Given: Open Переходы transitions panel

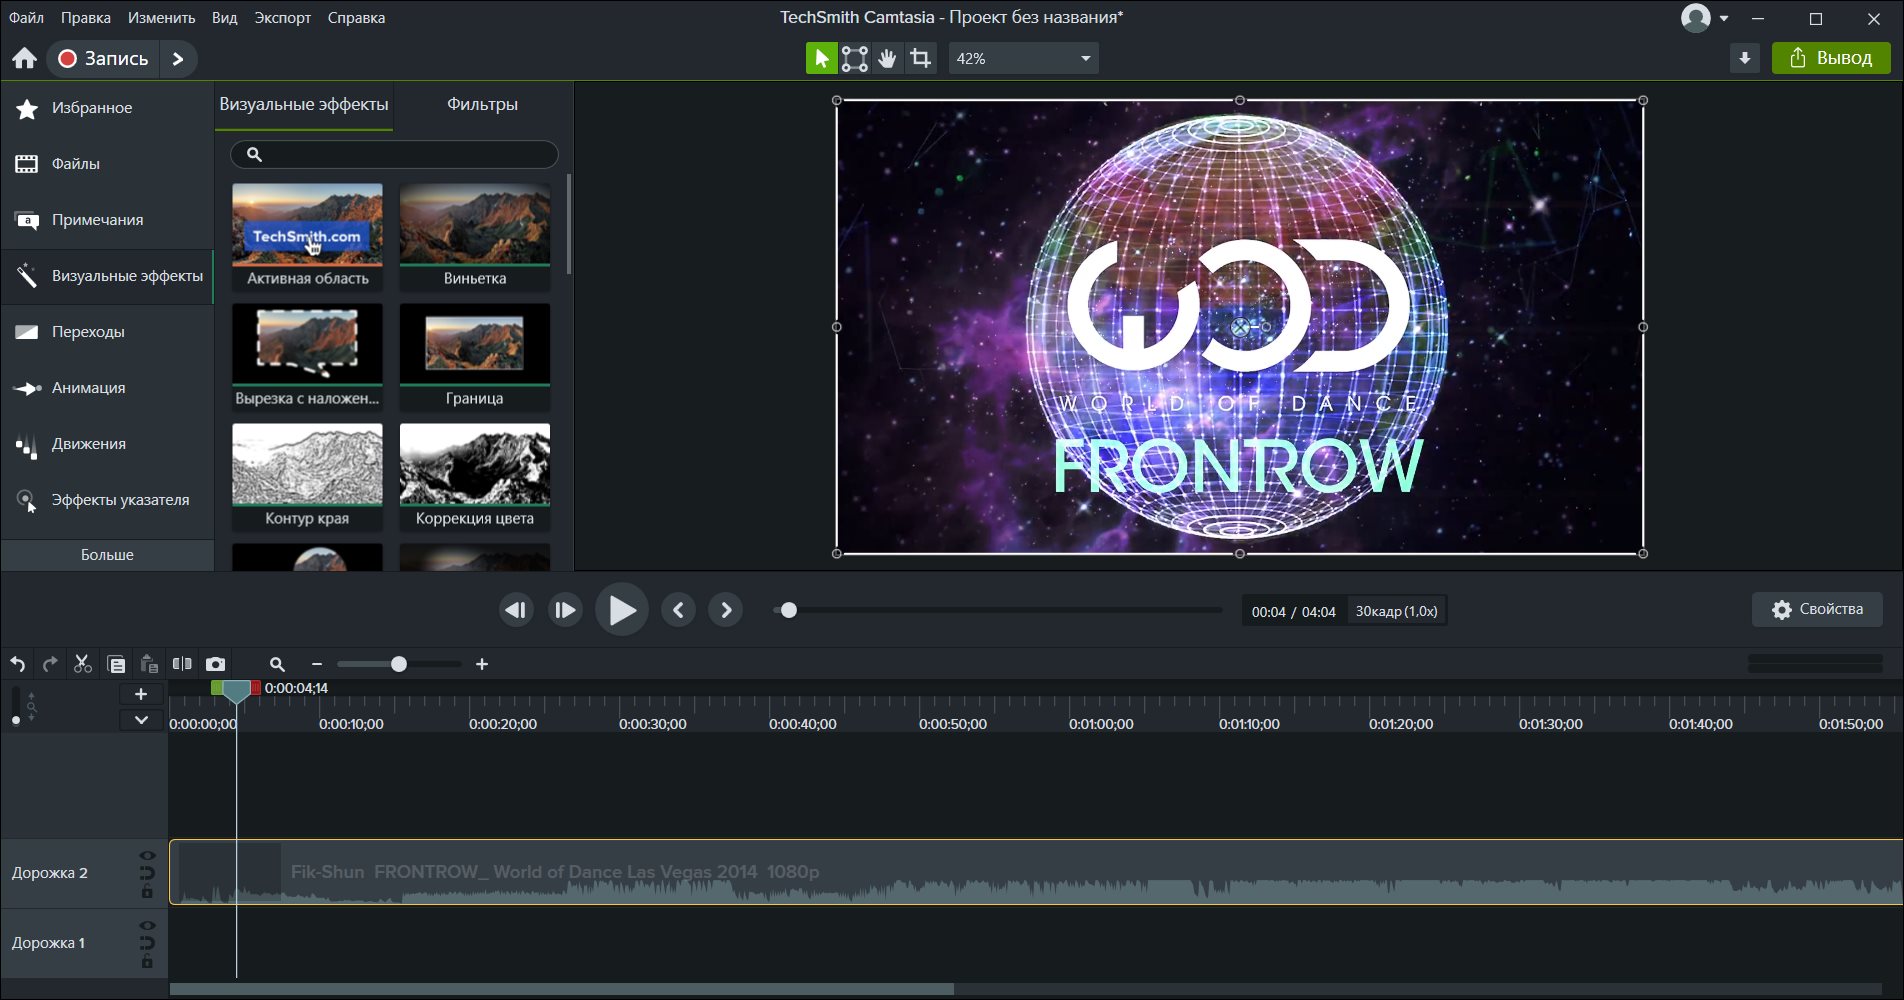Looking at the screenshot, I should (x=107, y=332).
